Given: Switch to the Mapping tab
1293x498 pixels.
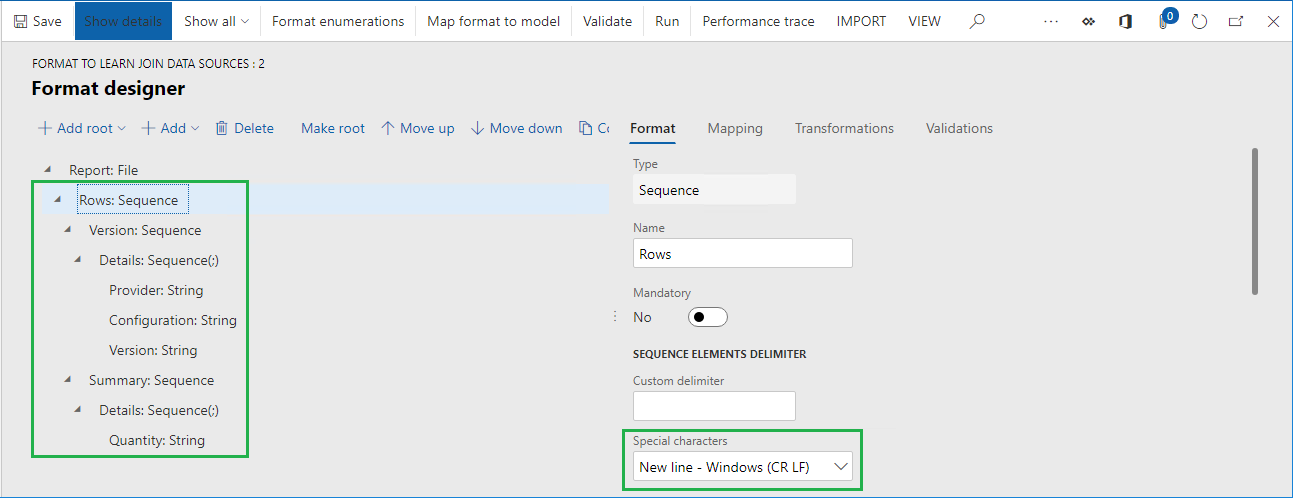Looking at the screenshot, I should coord(735,128).
